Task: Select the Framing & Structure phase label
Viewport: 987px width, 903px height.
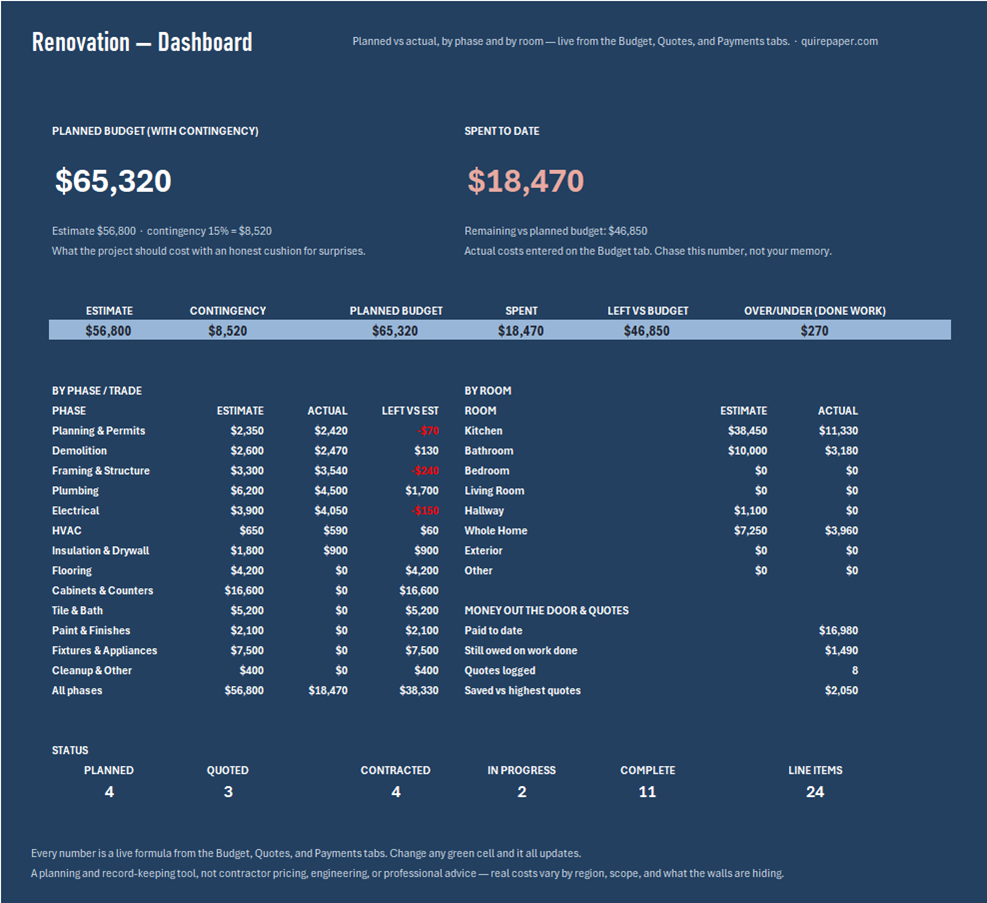Action: (101, 471)
